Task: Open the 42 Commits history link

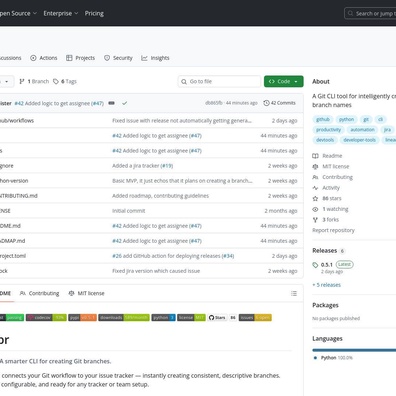Action: click(279, 103)
